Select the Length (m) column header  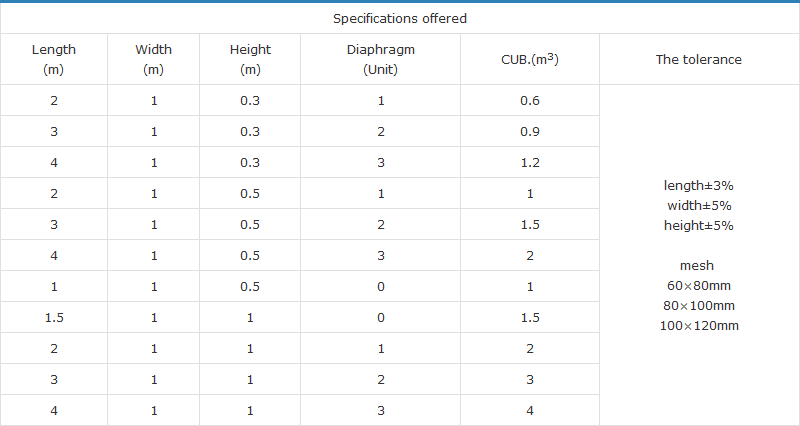54,59
